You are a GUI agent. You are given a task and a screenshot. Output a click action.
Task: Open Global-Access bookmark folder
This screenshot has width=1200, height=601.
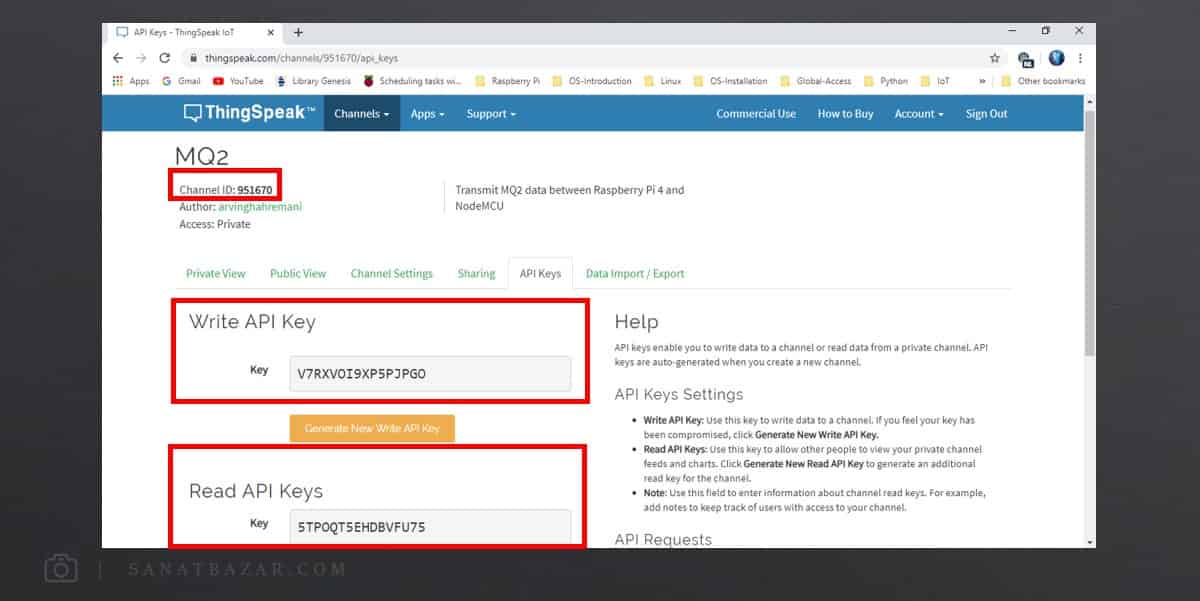(x=815, y=81)
